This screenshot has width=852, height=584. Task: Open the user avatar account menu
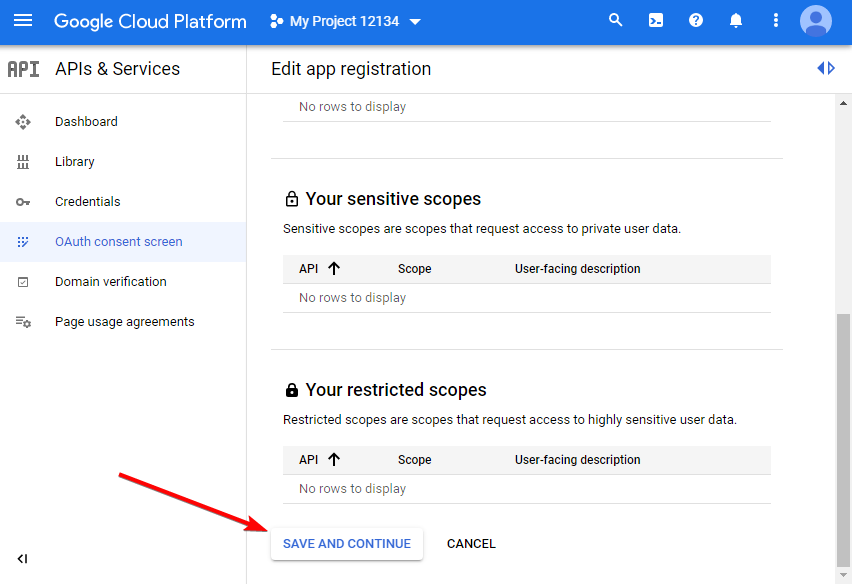(x=815, y=20)
